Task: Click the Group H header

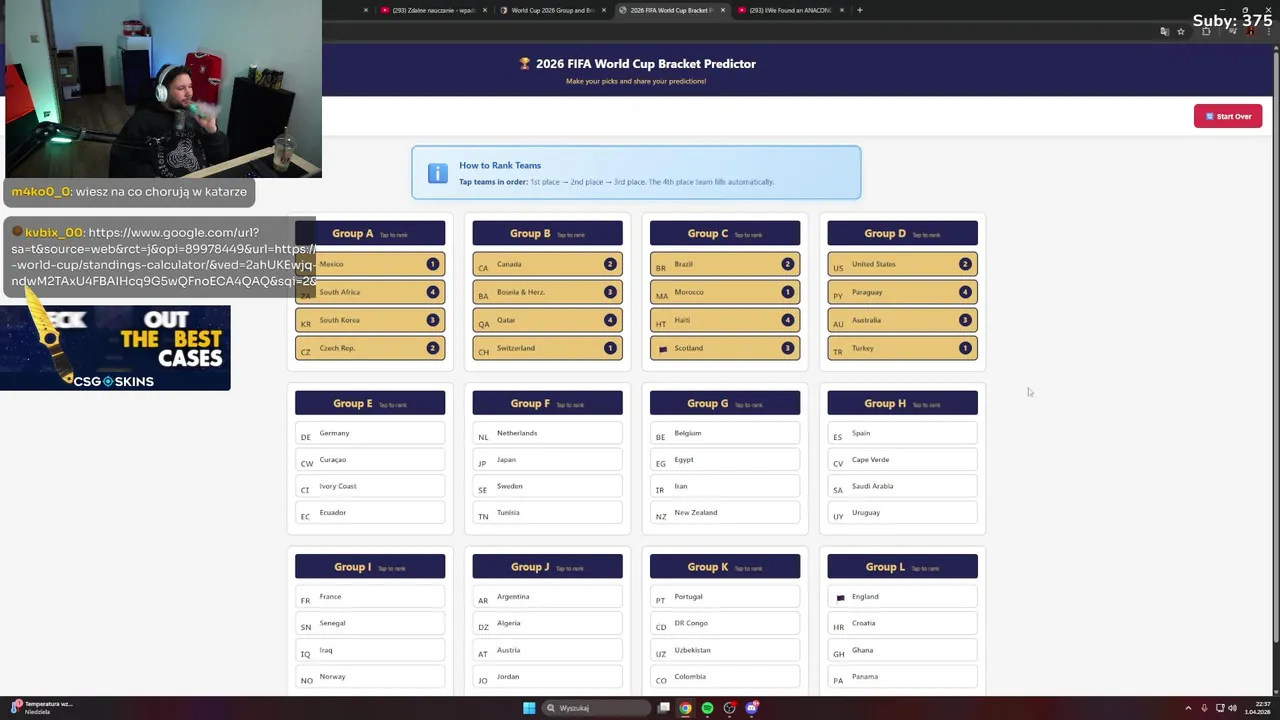Action: tap(902, 403)
